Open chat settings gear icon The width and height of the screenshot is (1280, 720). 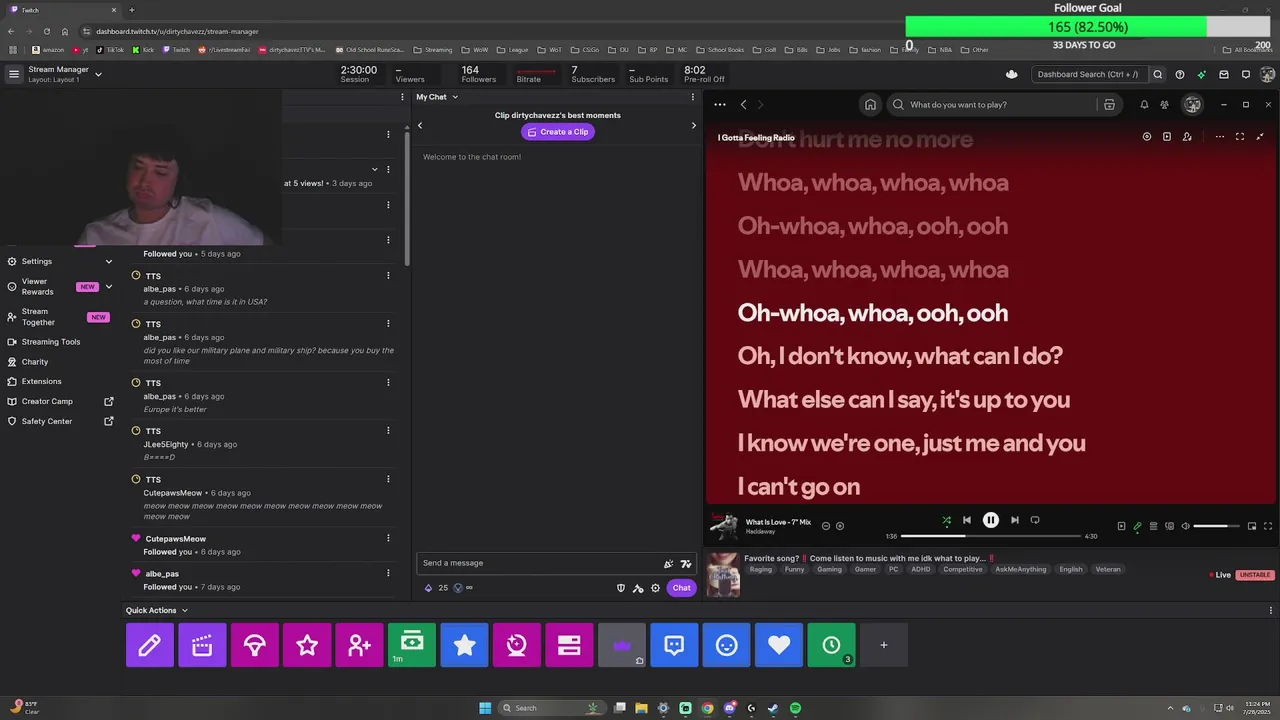655,588
